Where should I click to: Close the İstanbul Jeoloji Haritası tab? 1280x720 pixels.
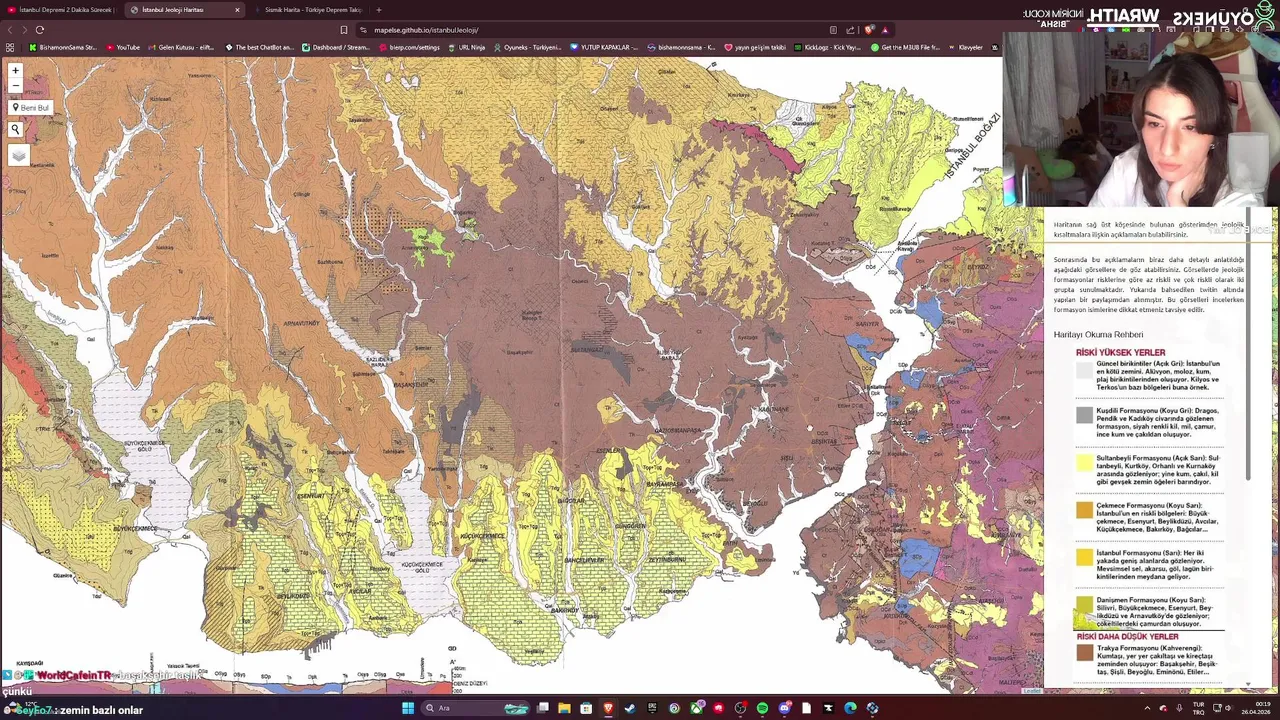(237, 10)
